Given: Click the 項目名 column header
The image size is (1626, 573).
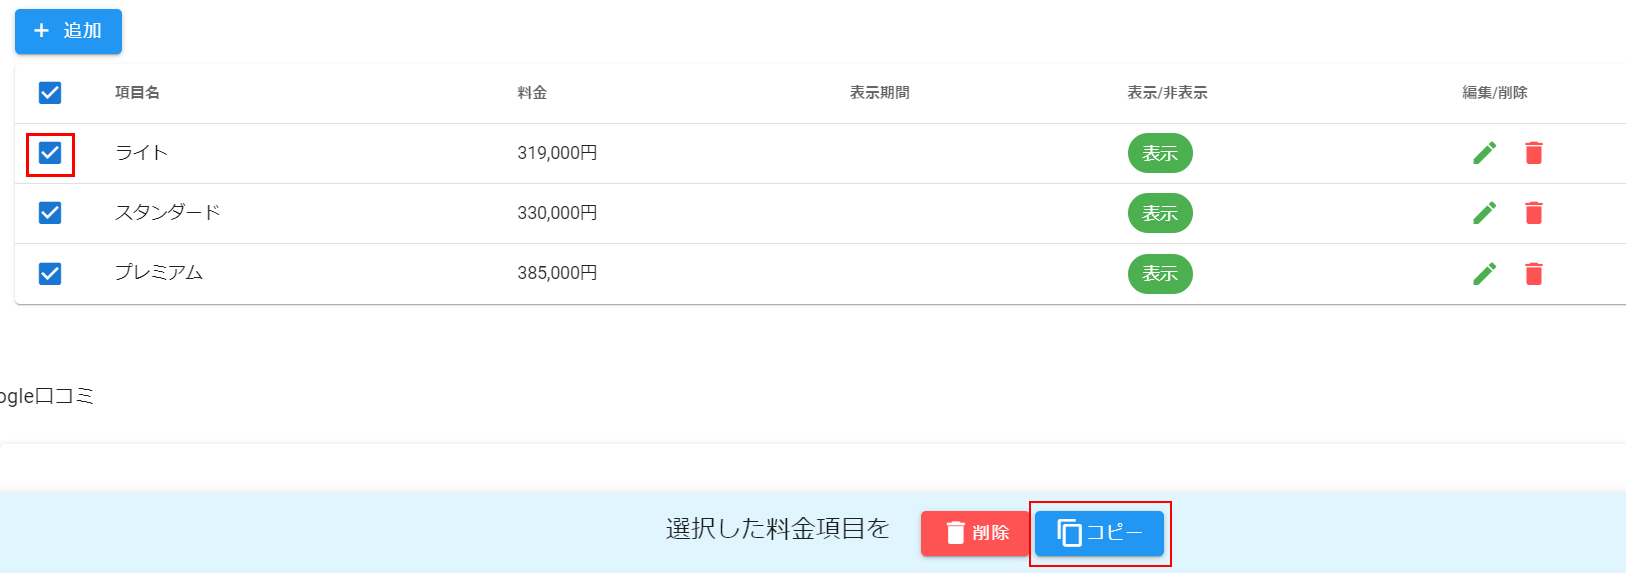Looking at the screenshot, I should pyautogui.click(x=137, y=93).
